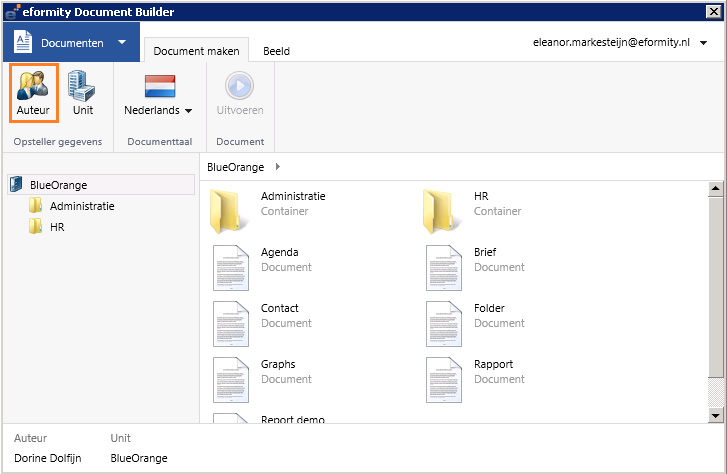The width and height of the screenshot is (727, 474).
Task: Select HR folder in the tree
Action: [57, 227]
